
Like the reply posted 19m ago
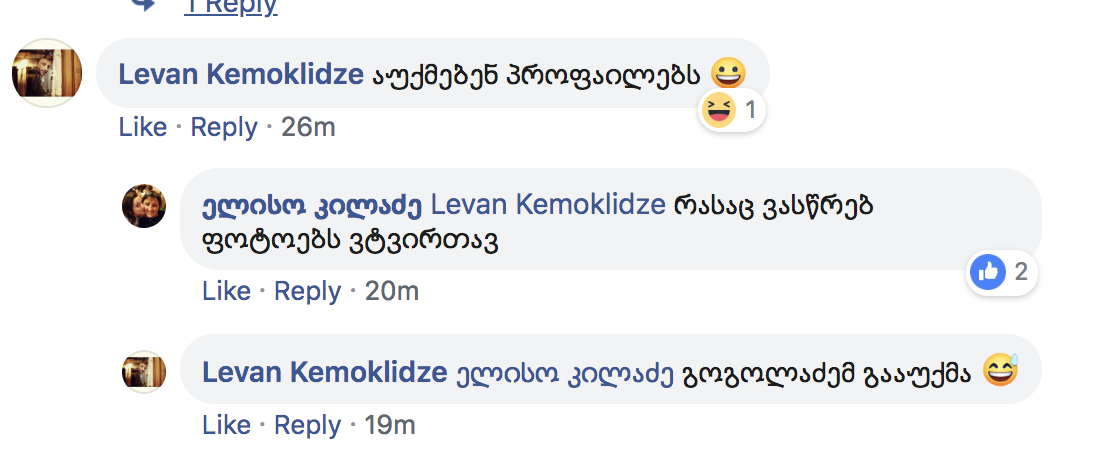(x=226, y=425)
